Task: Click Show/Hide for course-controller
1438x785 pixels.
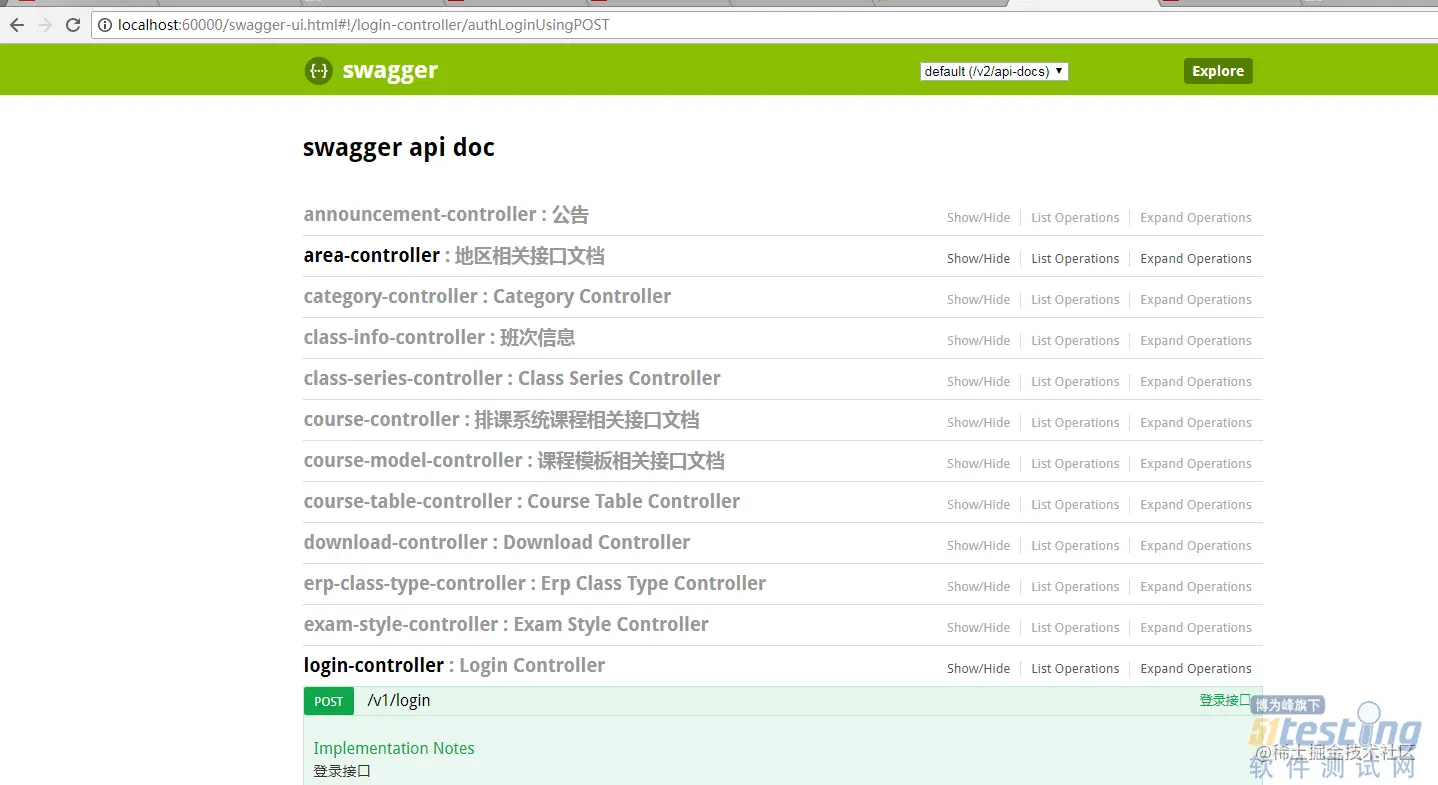Action: coord(978,423)
